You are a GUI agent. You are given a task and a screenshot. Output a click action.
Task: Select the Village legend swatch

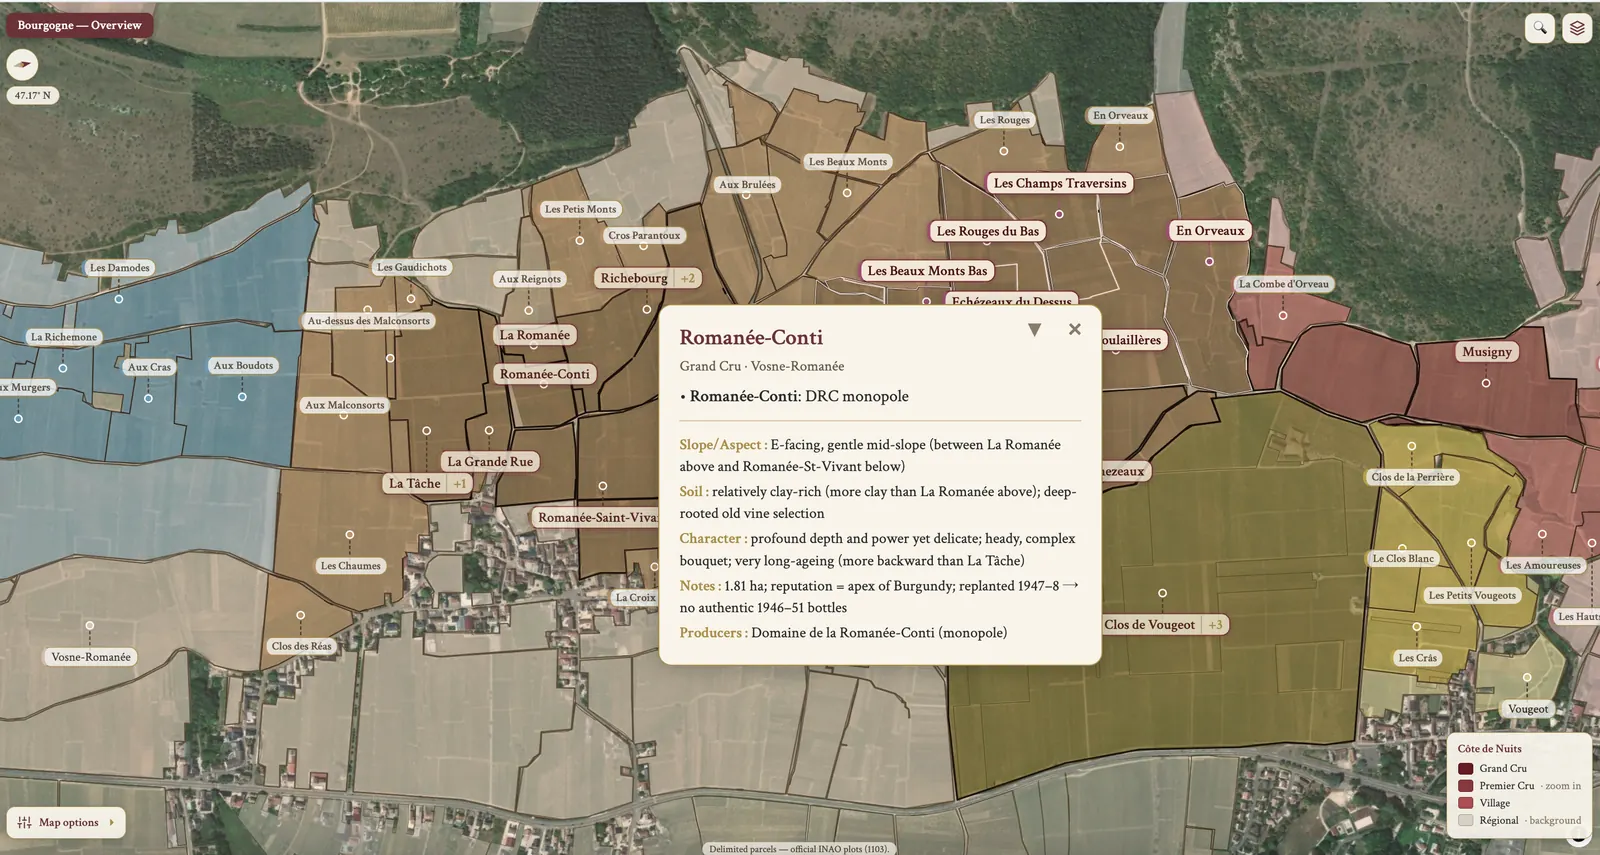tap(1466, 803)
